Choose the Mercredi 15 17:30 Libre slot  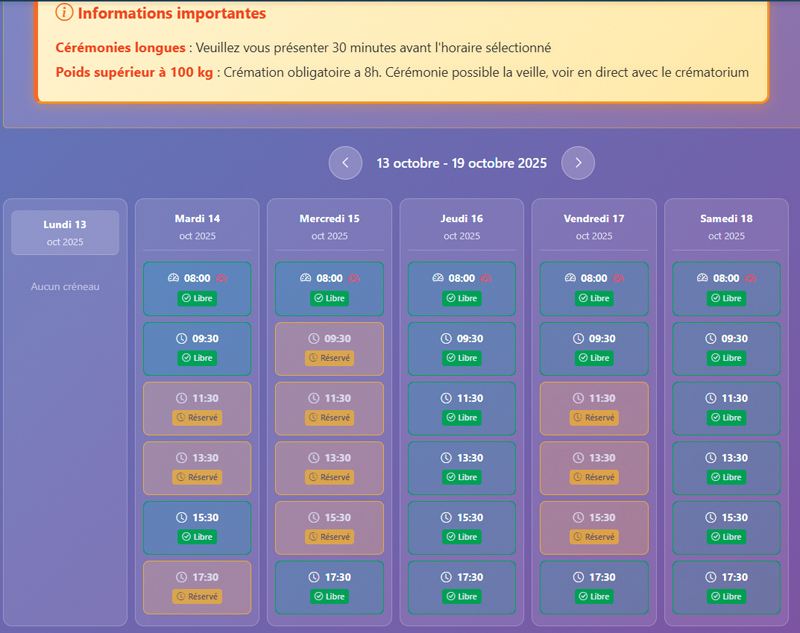[x=329, y=586]
